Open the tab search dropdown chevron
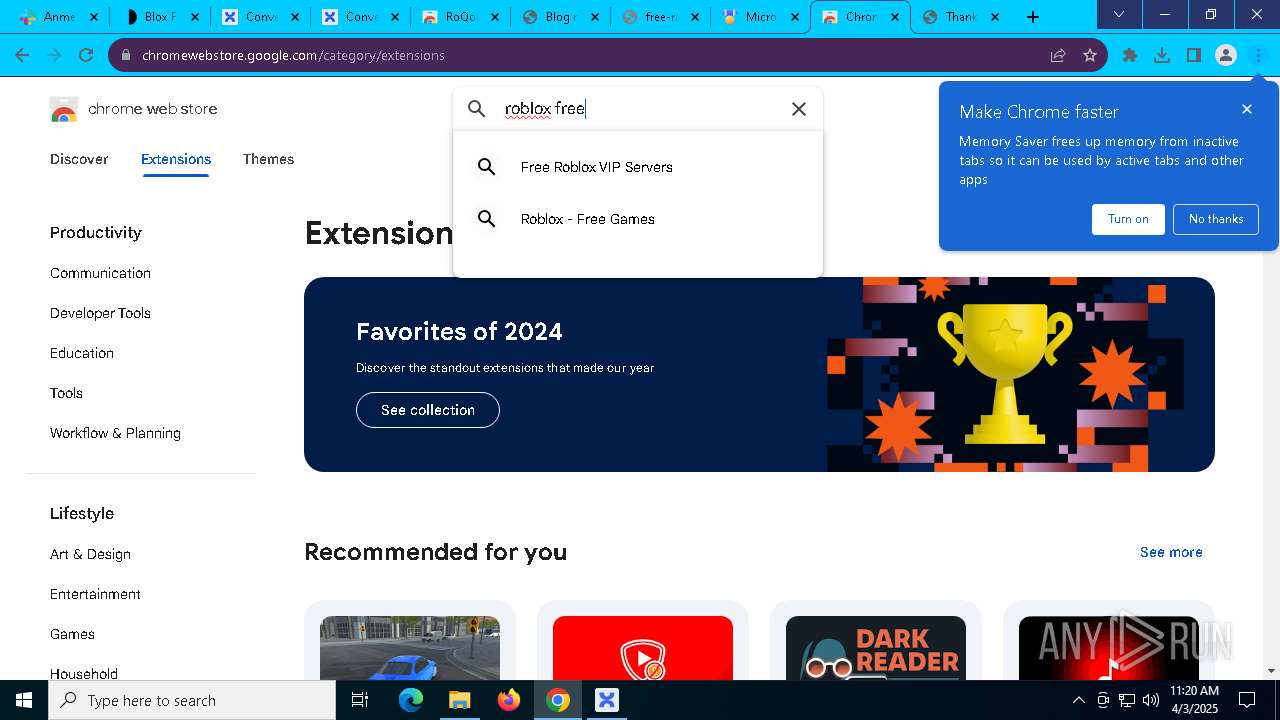The image size is (1280, 720). click(1119, 14)
